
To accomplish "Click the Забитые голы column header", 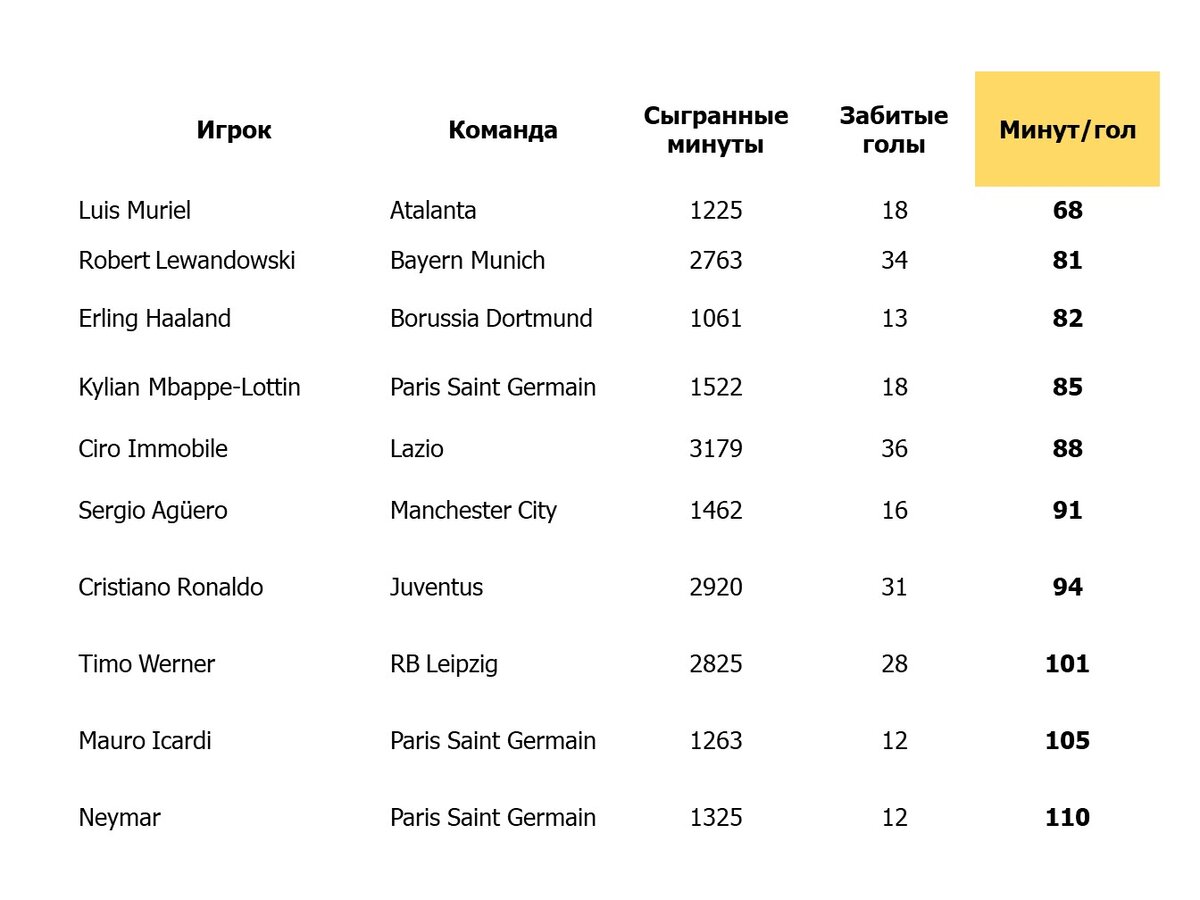I will 894,130.
